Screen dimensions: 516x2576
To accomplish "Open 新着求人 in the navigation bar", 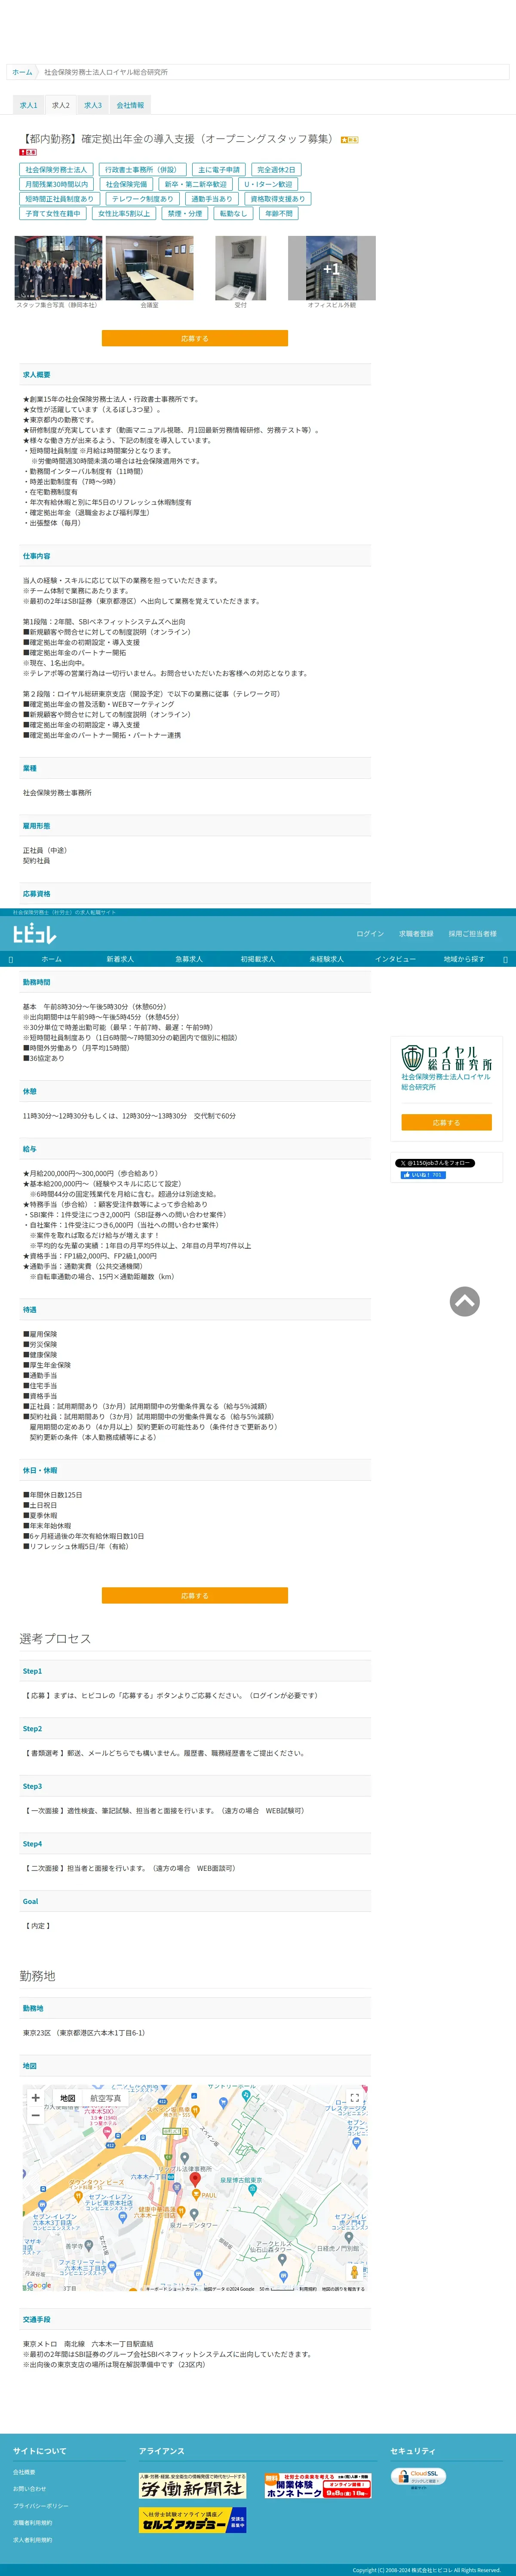I will pos(120,959).
